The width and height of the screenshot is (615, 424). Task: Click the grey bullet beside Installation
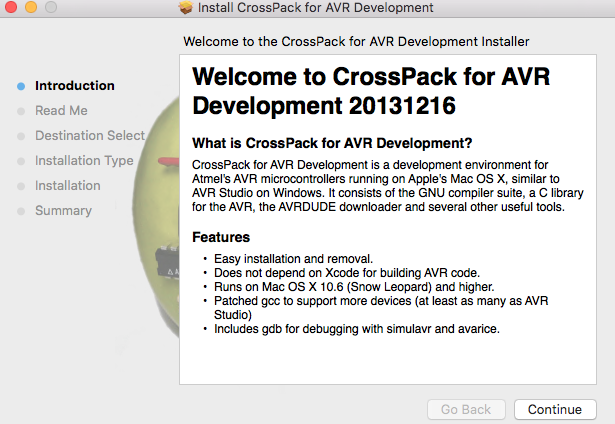(x=21, y=186)
